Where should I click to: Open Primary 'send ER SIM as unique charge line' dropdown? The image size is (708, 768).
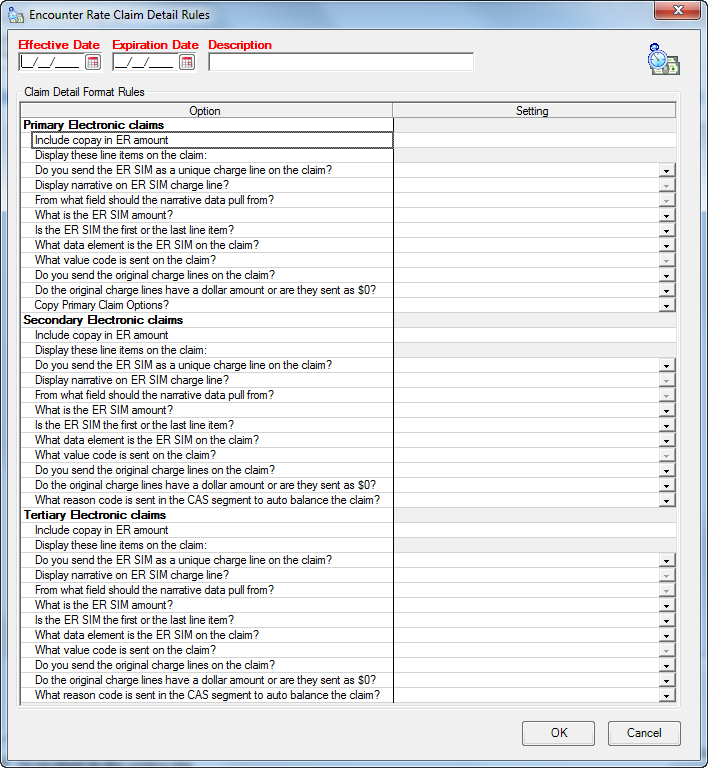coord(666,170)
